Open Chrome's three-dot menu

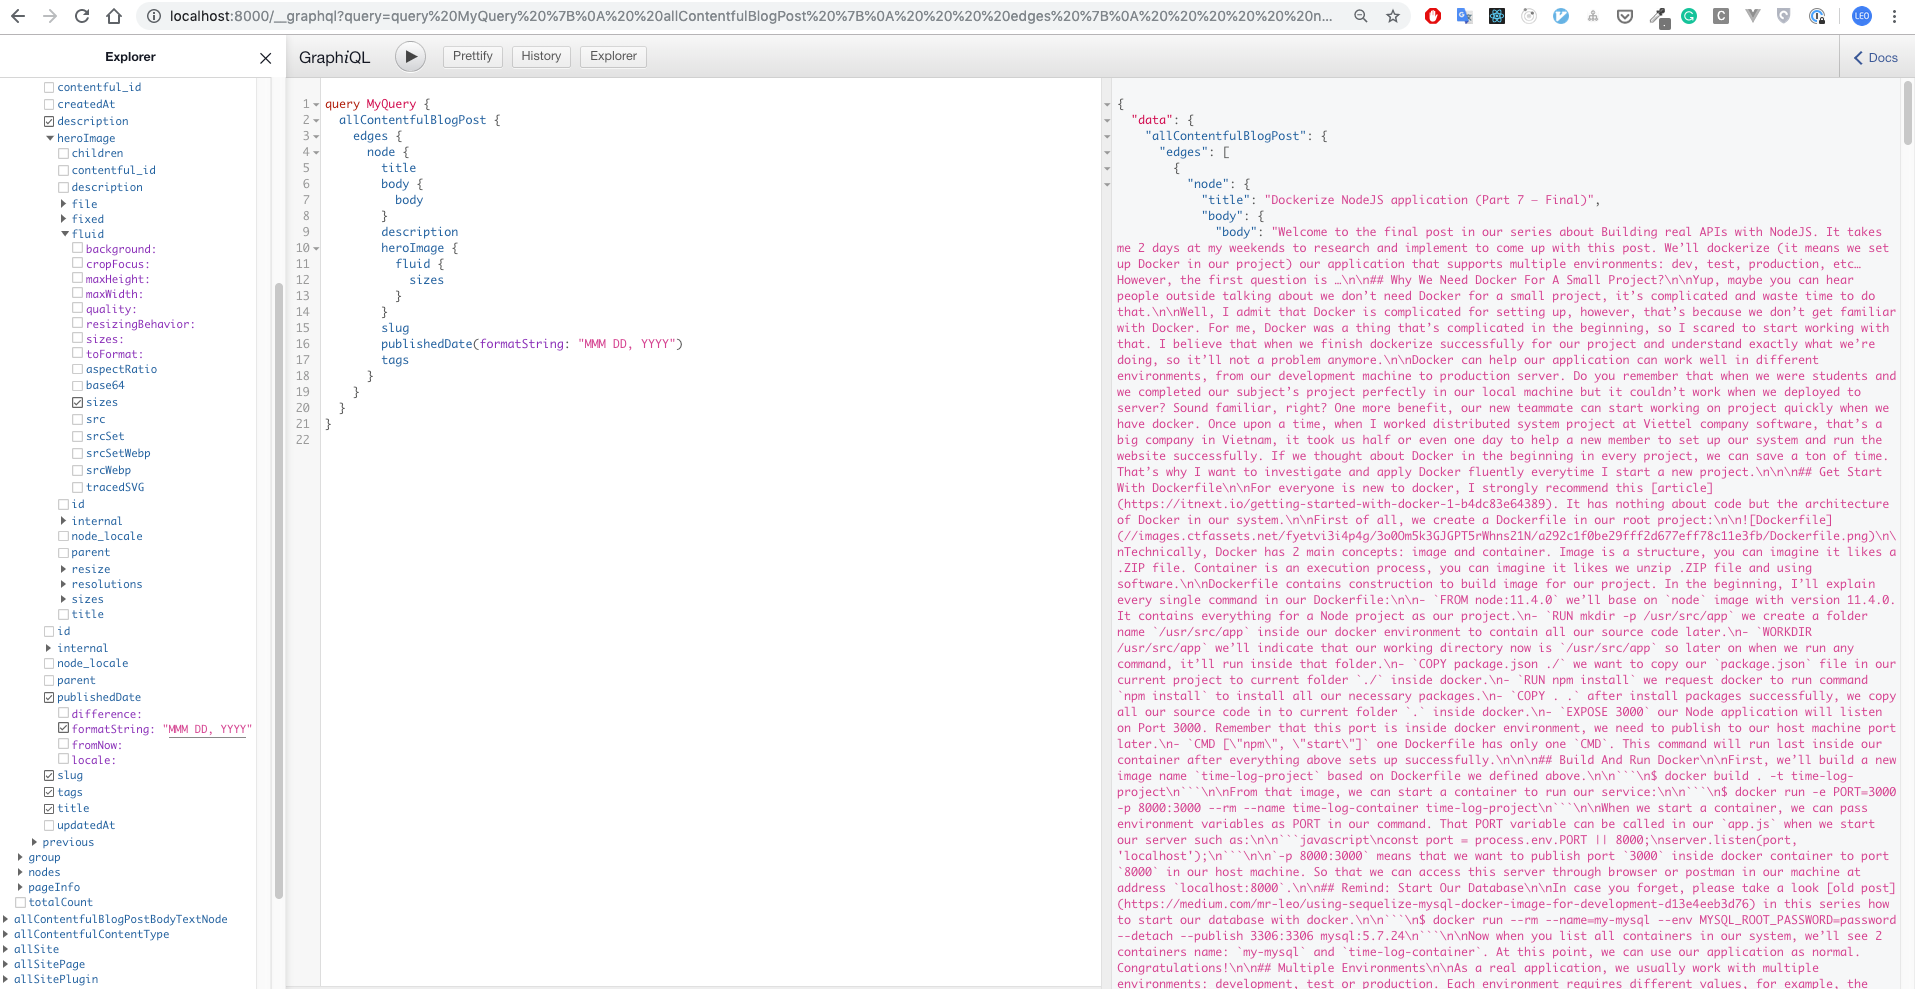[1895, 16]
